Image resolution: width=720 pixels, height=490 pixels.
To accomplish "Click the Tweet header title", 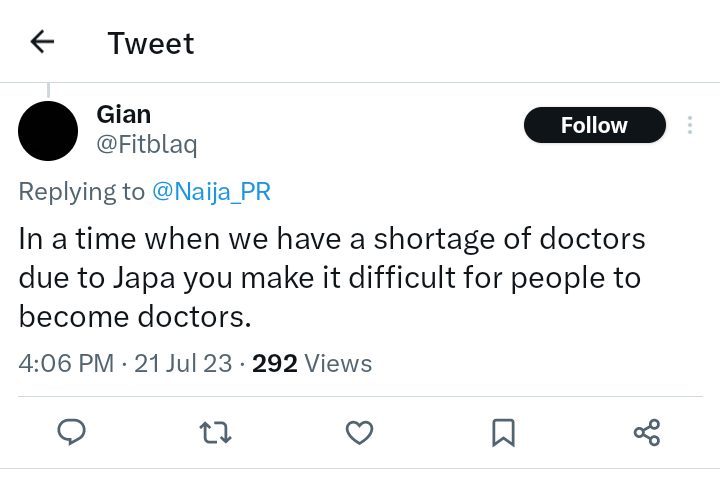I will pos(151,43).
